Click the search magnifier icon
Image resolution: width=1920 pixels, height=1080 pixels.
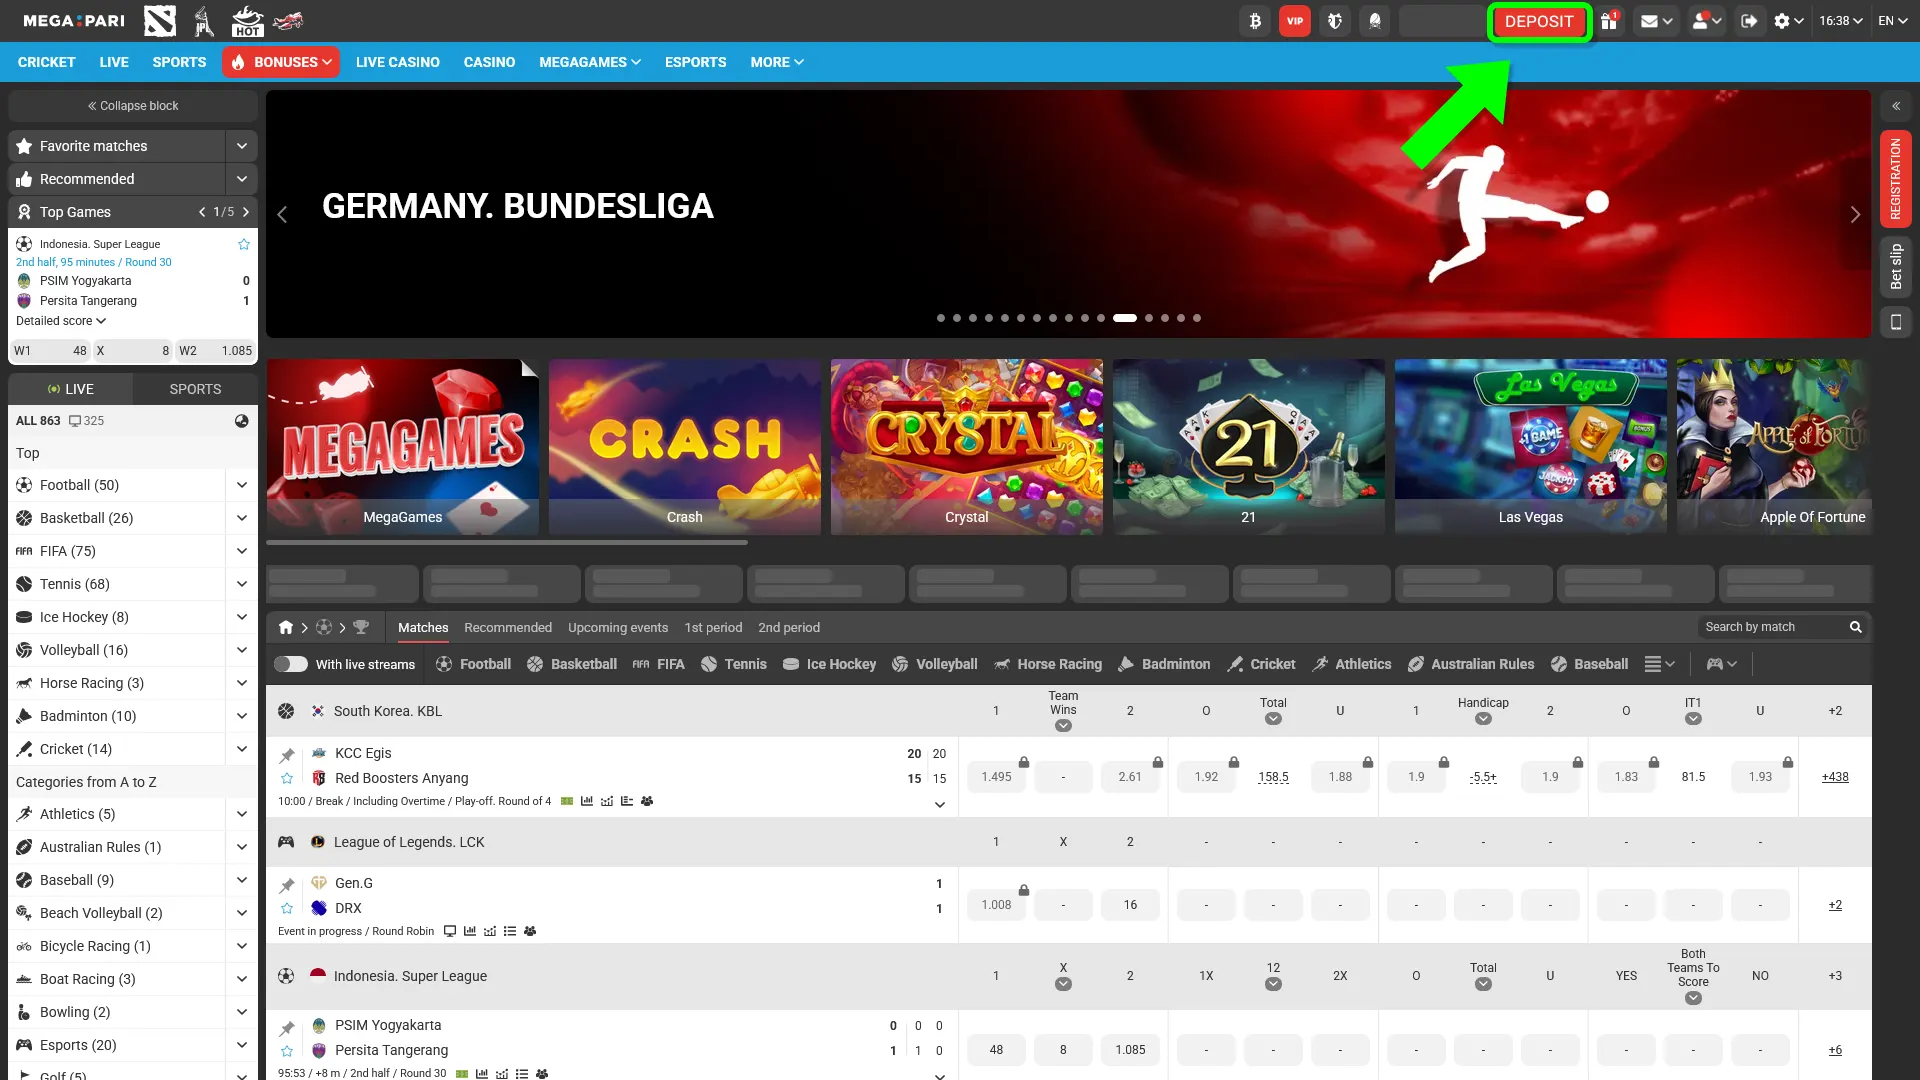(x=1855, y=627)
